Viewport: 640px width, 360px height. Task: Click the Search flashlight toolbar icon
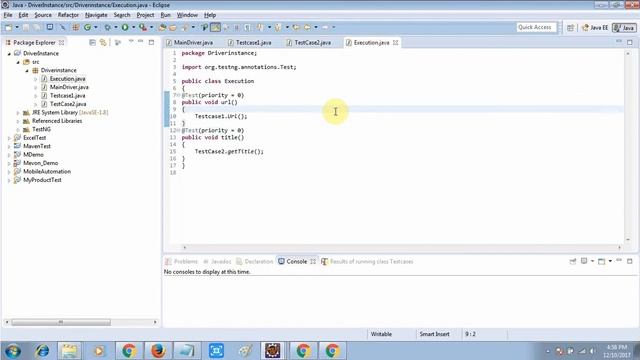(x=184, y=27)
